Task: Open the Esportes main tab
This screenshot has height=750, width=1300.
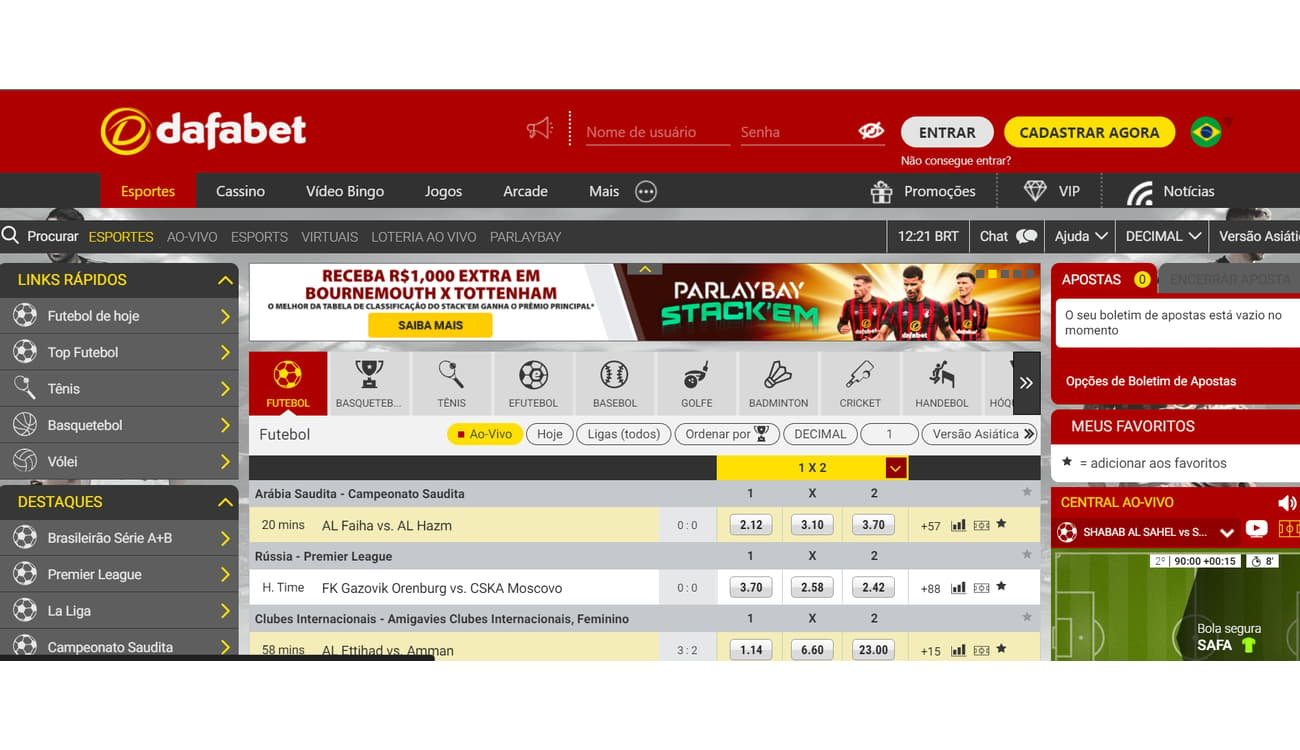Action: click(148, 191)
